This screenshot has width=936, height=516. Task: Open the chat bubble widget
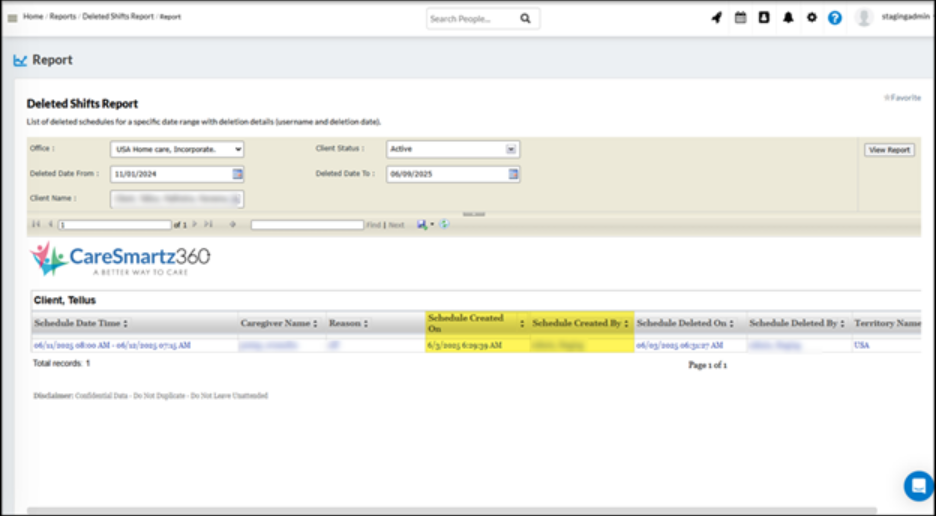pos(919,486)
